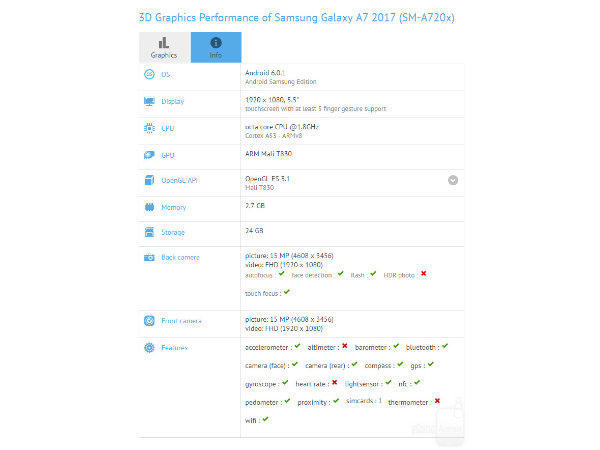Click the green check beside camera (rear)
Screen dimensions: 600x450
[x=355, y=364]
